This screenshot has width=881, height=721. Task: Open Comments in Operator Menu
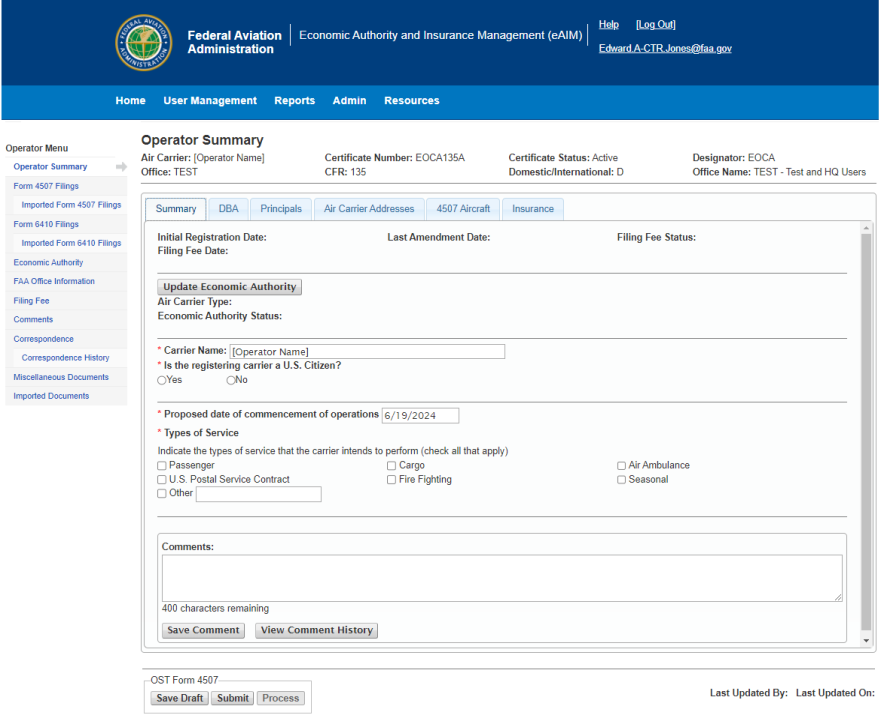(x=33, y=320)
